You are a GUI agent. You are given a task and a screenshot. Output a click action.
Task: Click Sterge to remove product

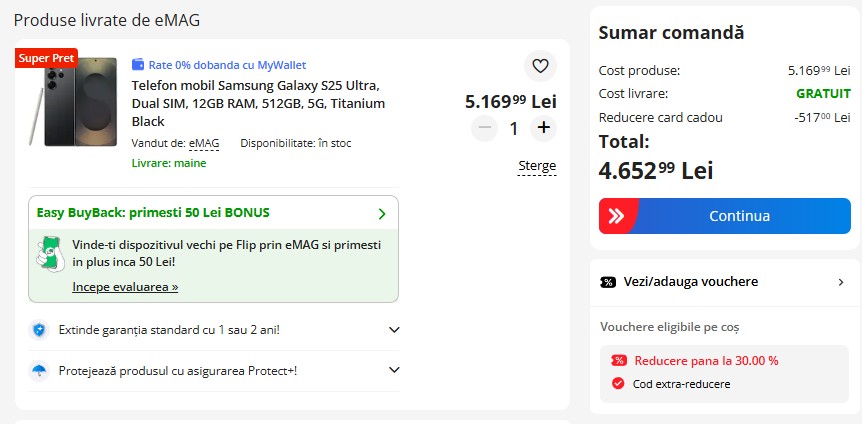point(537,166)
